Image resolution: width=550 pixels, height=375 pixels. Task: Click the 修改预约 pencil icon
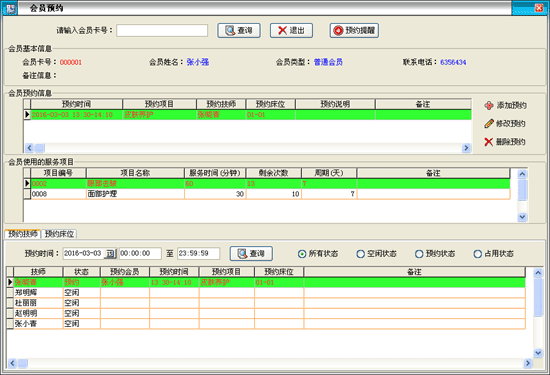[489, 123]
